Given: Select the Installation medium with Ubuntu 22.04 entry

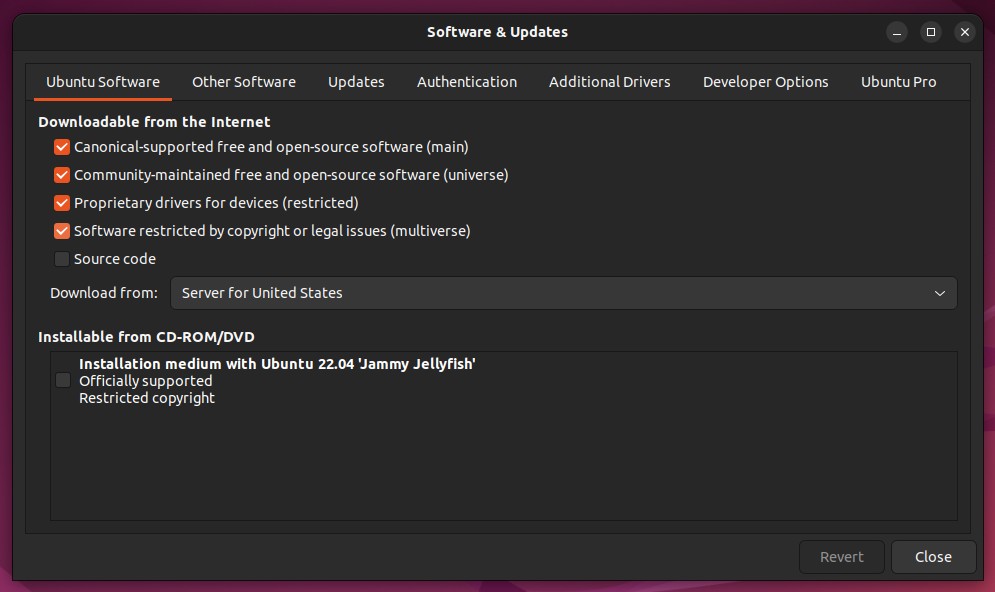Looking at the screenshot, I should [504, 381].
